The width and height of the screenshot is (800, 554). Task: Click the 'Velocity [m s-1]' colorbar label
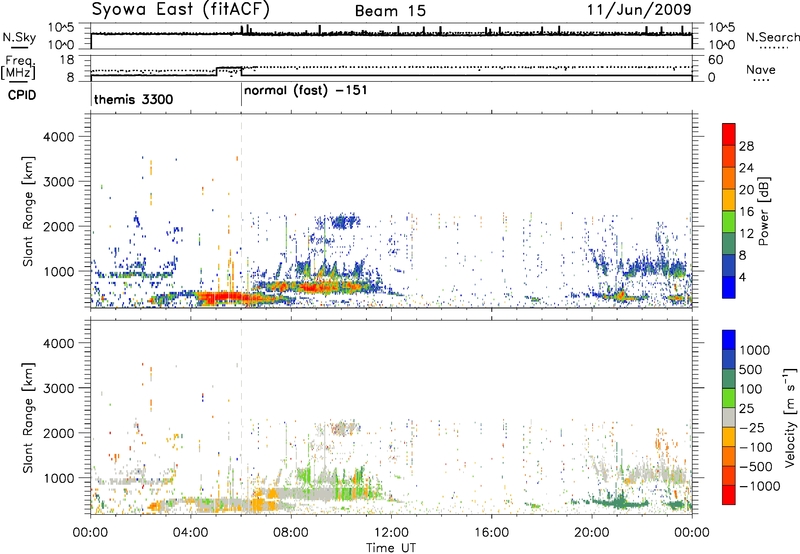coord(790,417)
